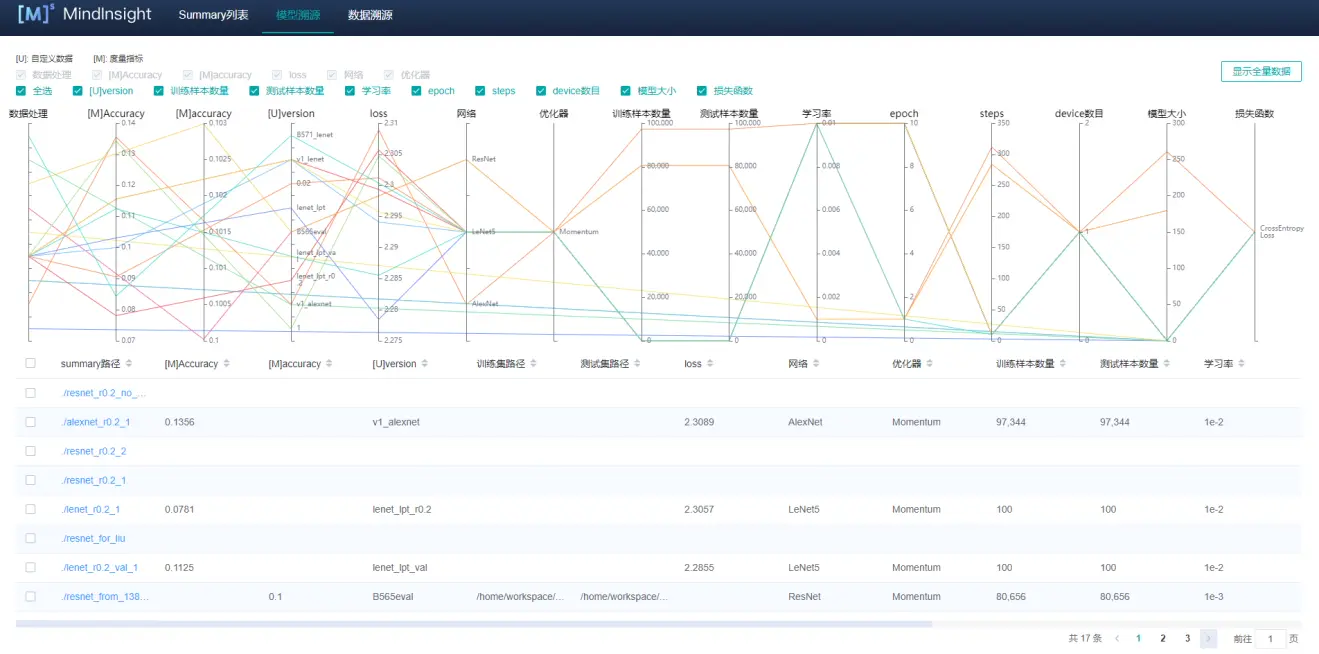Uncheck the 模型大小 checkbox
The height and width of the screenshot is (654, 1319).
click(626, 91)
